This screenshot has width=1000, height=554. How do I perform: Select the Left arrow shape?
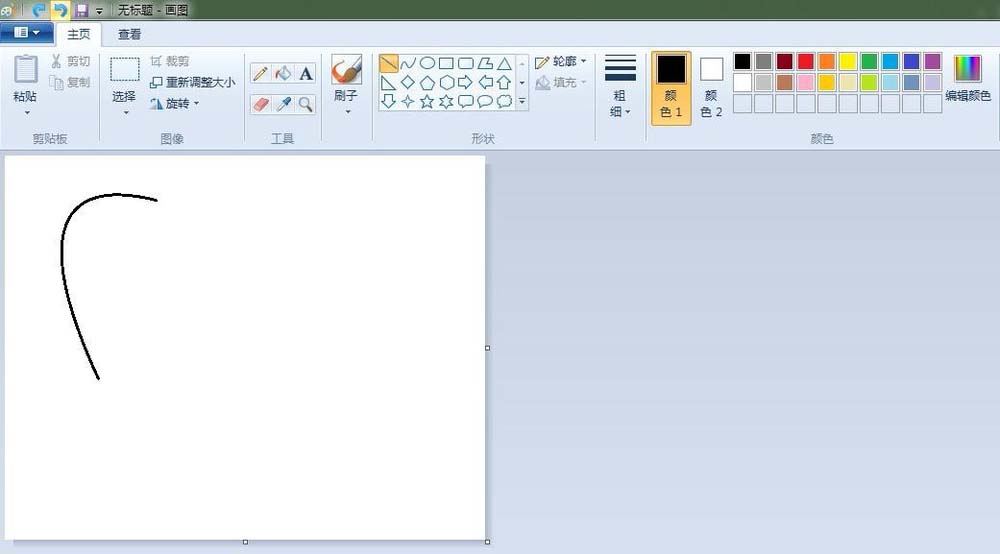click(x=485, y=82)
